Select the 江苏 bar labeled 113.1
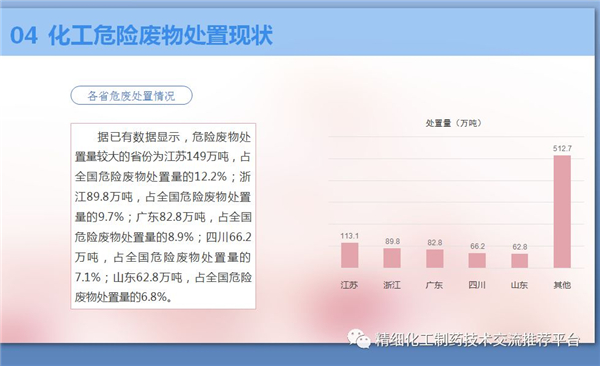 (349, 255)
